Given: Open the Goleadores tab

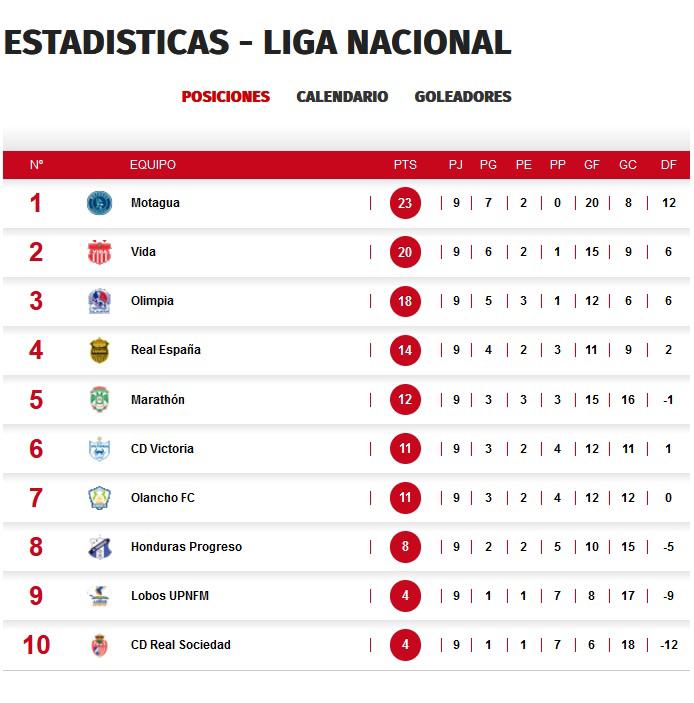Looking at the screenshot, I should [463, 97].
